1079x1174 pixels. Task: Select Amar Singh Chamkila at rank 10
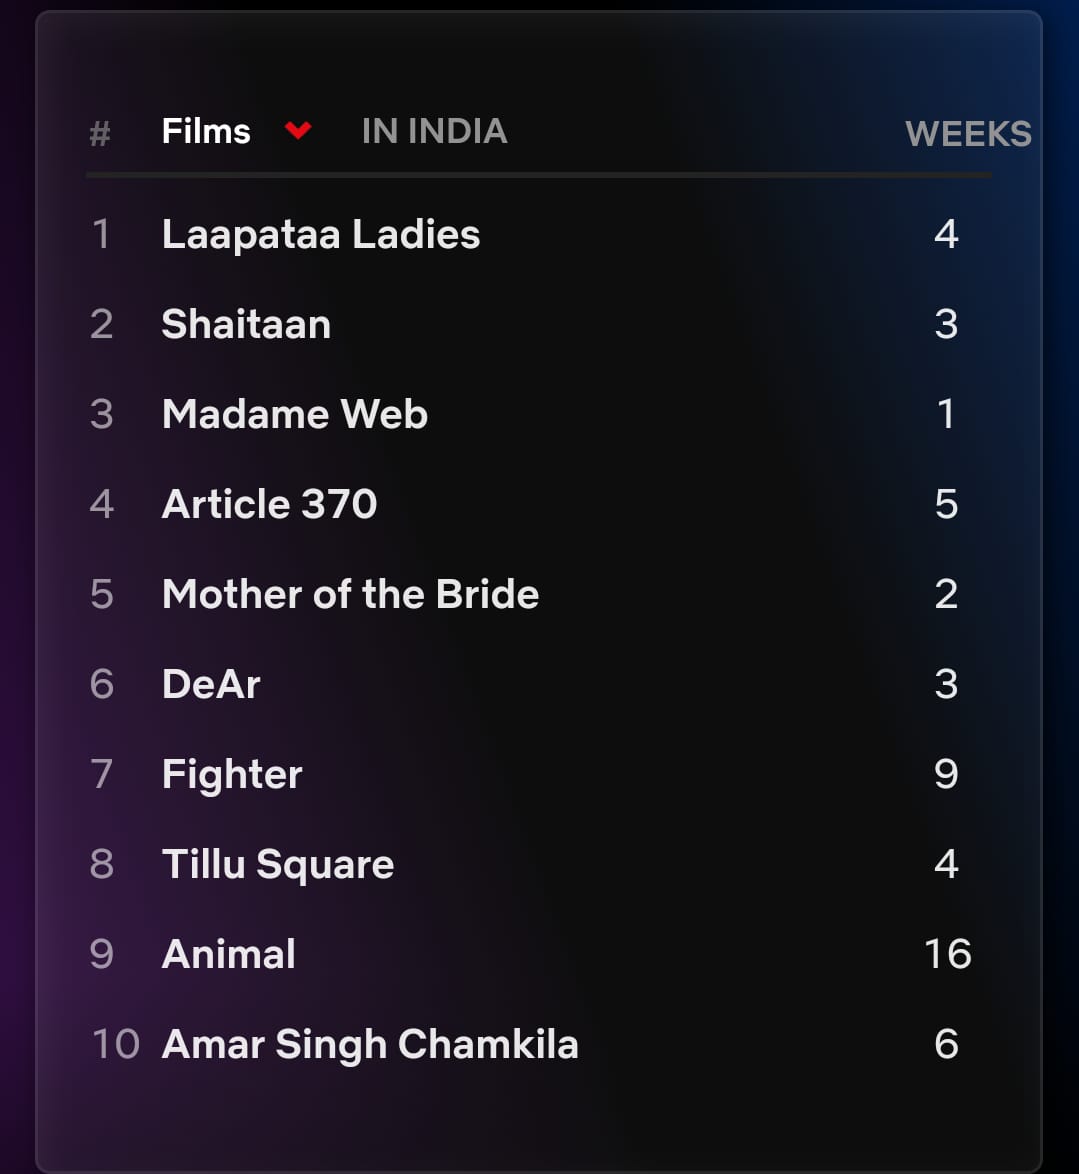[371, 1044]
